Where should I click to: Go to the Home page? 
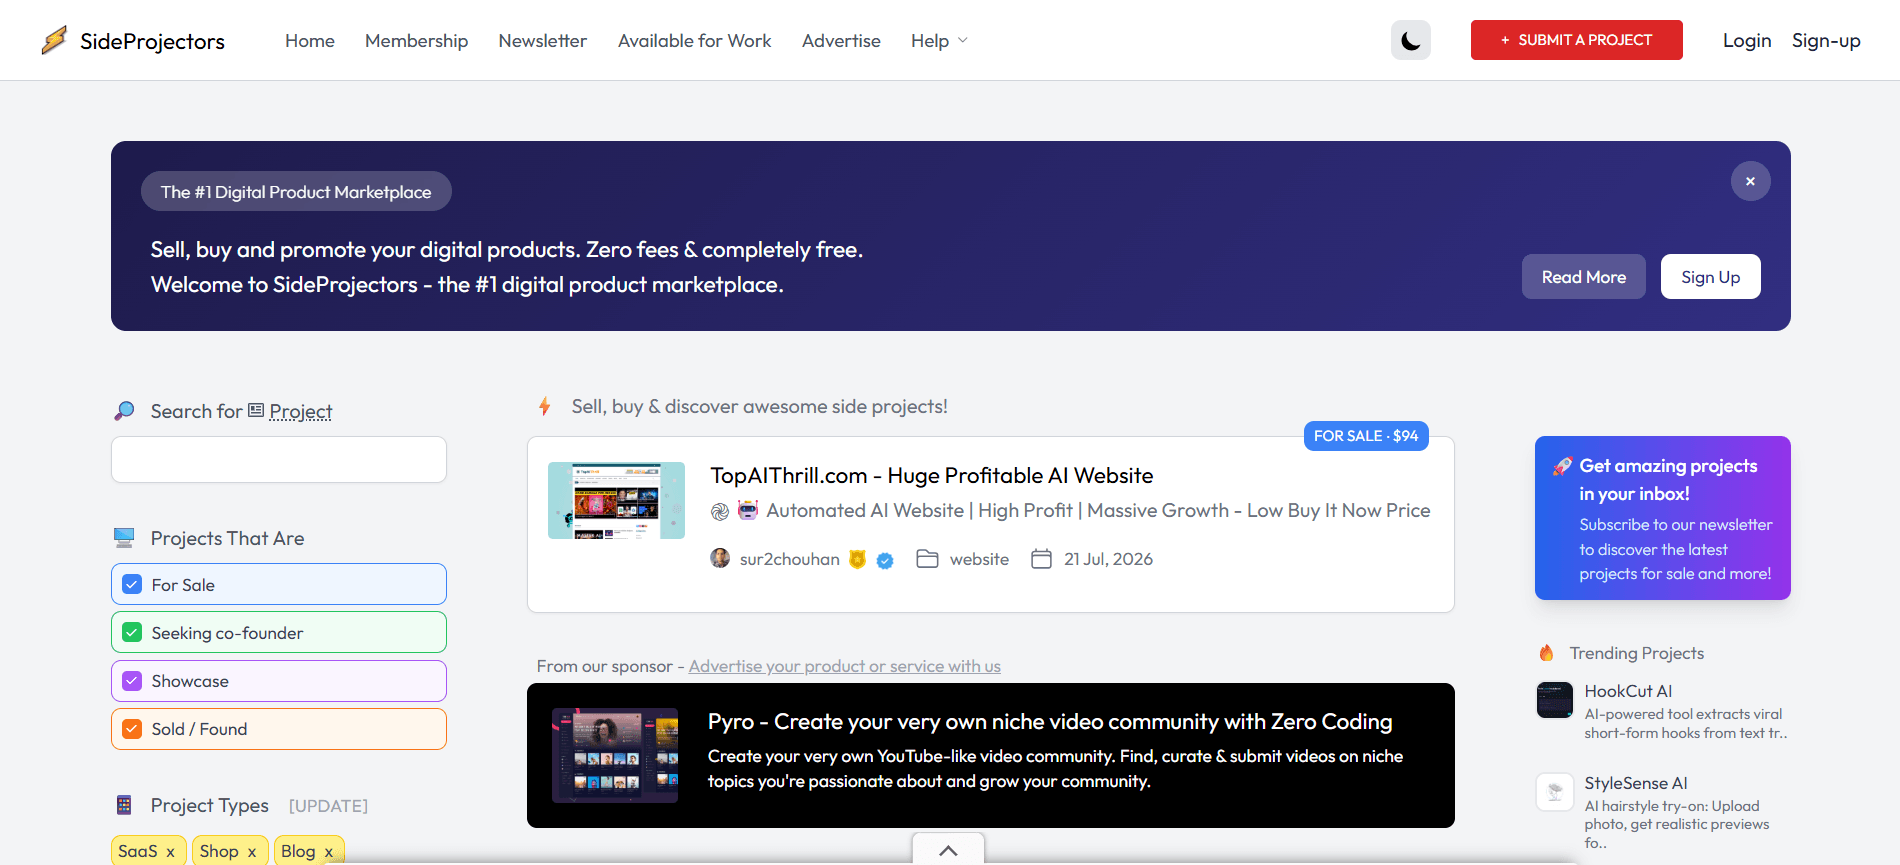tap(310, 41)
